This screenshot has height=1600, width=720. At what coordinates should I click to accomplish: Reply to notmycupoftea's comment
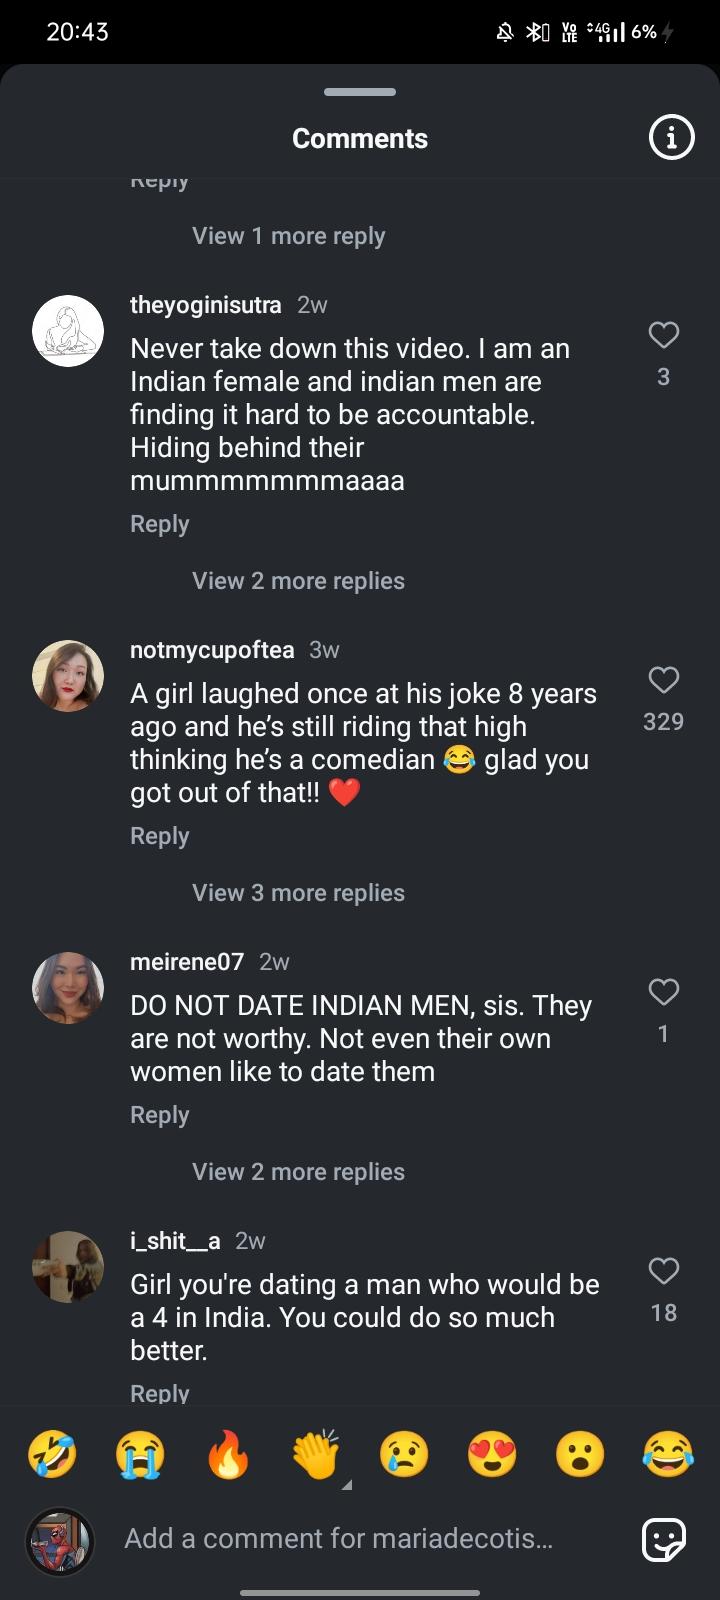pos(159,836)
